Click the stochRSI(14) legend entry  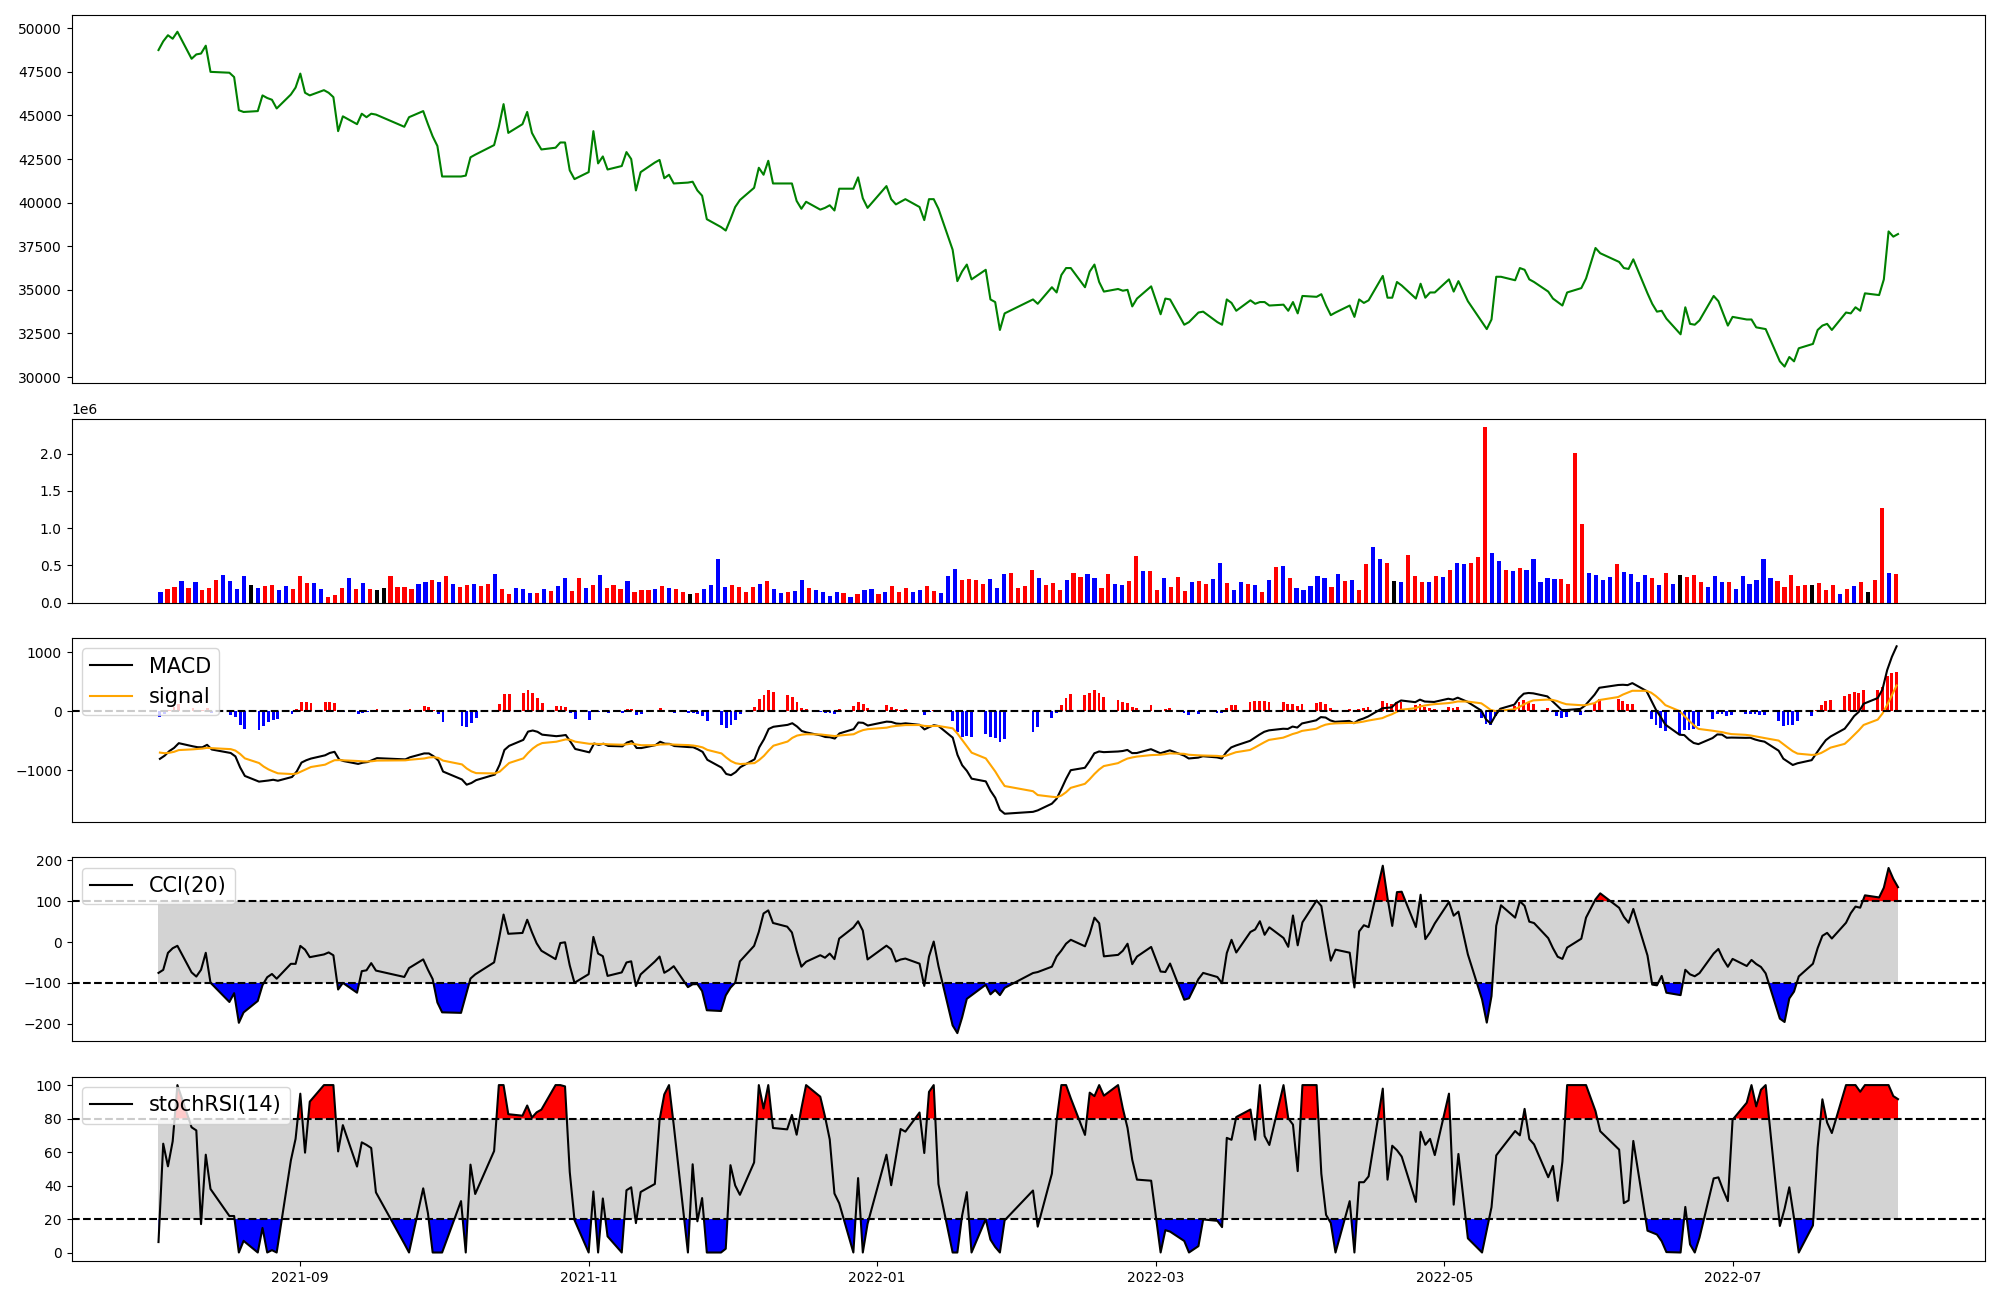pyautogui.click(x=214, y=1104)
